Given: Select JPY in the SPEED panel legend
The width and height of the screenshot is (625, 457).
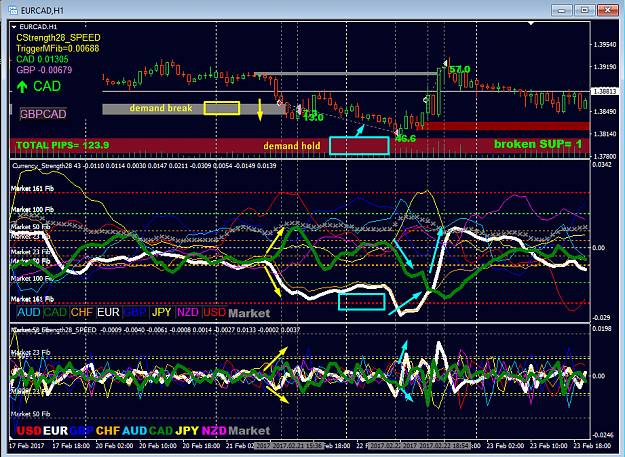Looking at the screenshot, I should (x=187, y=431).
